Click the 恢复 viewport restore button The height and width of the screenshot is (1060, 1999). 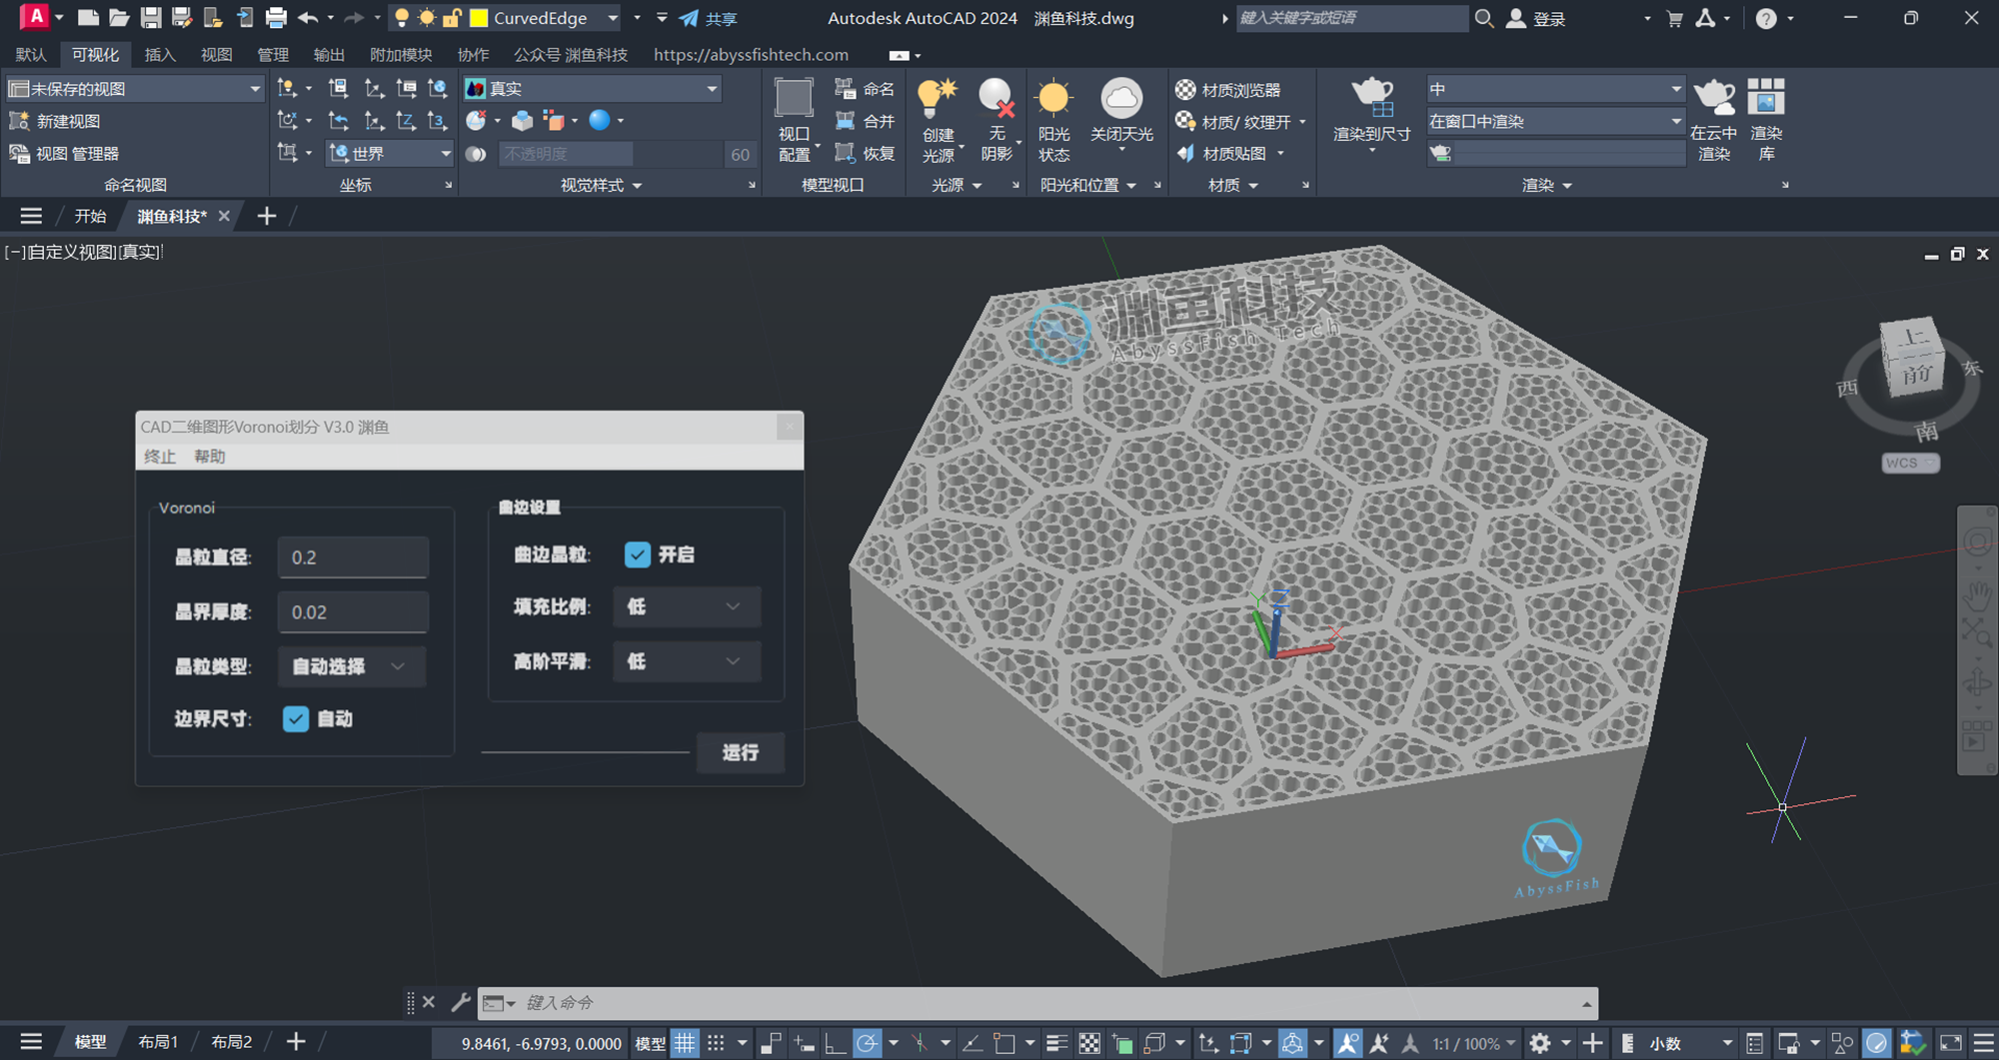(865, 153)
